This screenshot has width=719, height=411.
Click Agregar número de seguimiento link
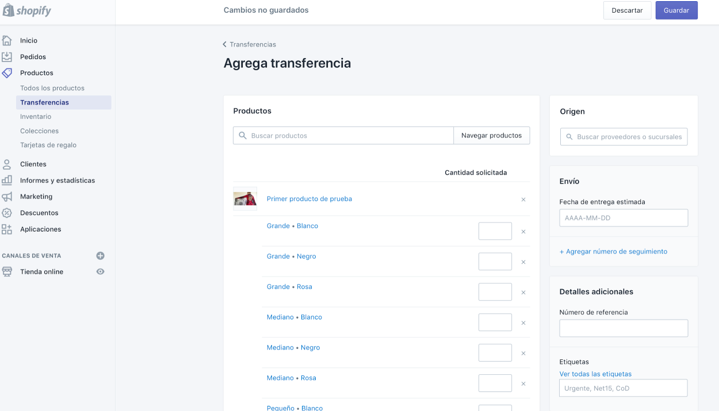[x=613, y=252]
